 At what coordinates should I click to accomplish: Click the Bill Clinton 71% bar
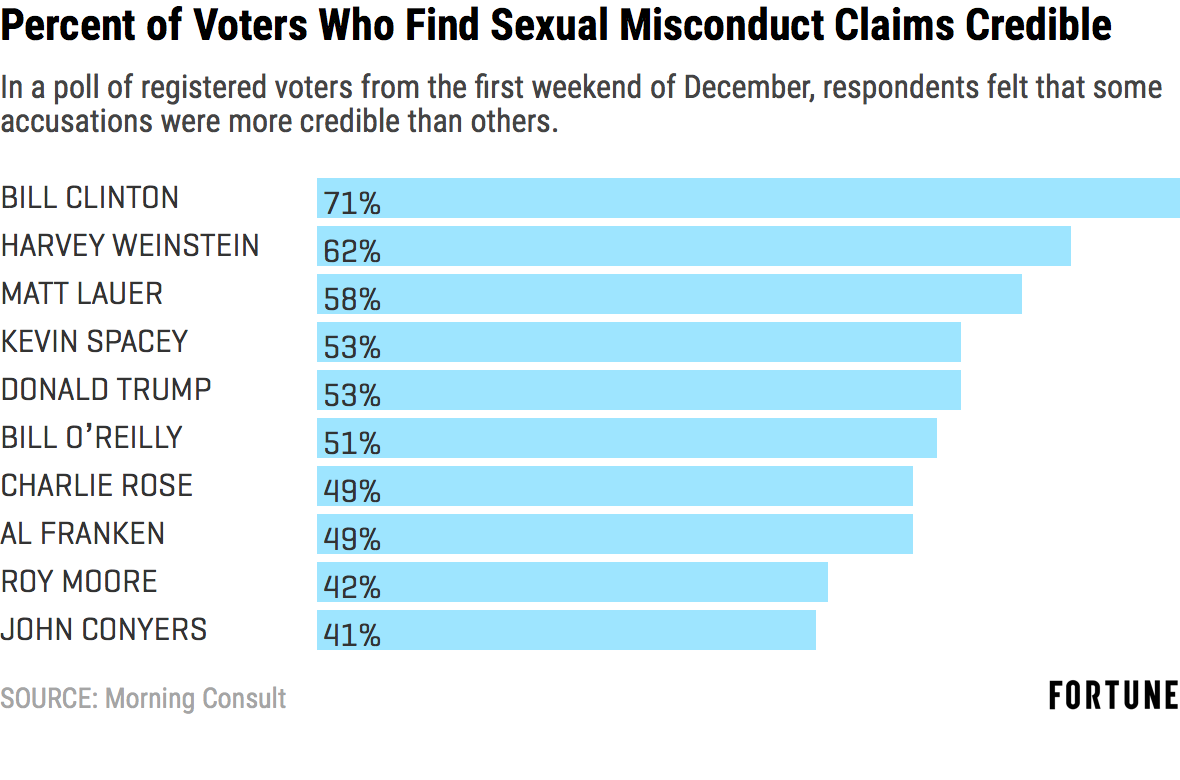pos(748,198)
